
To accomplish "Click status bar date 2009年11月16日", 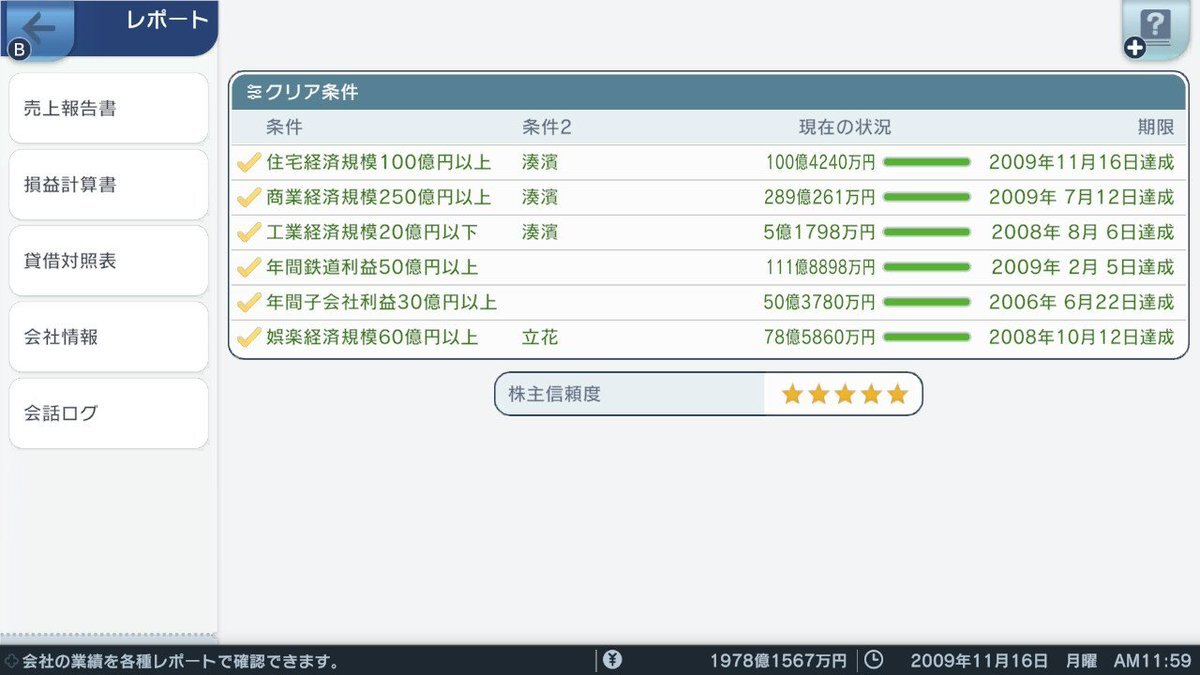I will pyautogui.click(x=979, y=661).
